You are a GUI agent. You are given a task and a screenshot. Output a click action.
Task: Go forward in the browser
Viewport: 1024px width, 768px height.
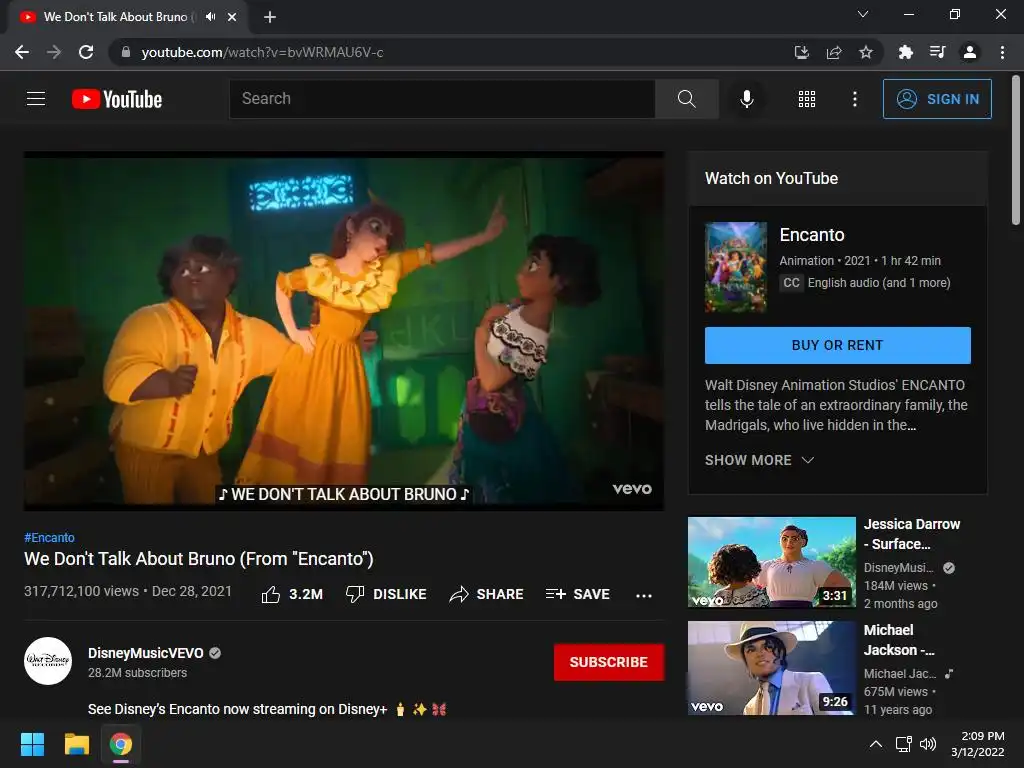tap(54, 52)
